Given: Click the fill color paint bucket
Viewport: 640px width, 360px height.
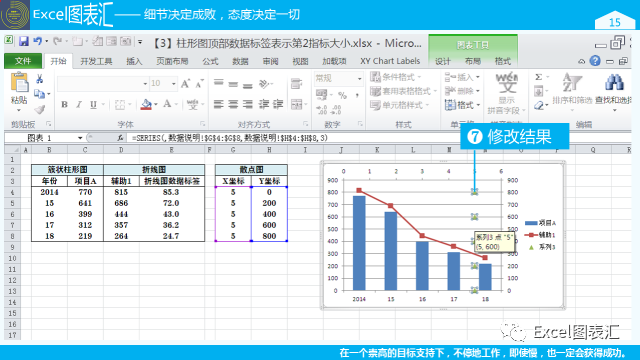Looking at the screenshot, I should (x=146, y=104).
